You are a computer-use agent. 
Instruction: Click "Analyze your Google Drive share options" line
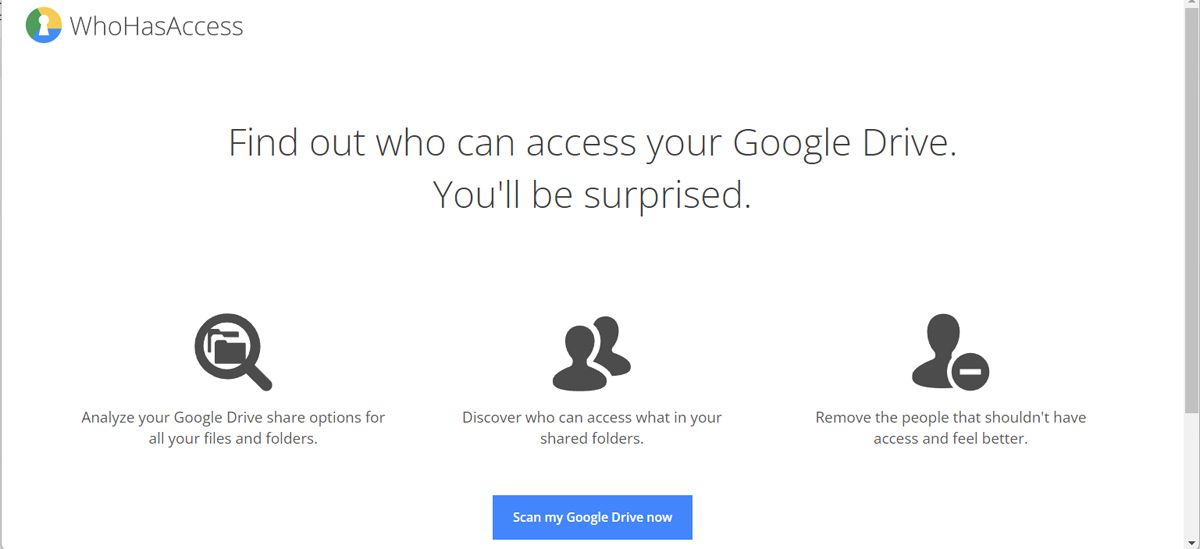point(233,417)
